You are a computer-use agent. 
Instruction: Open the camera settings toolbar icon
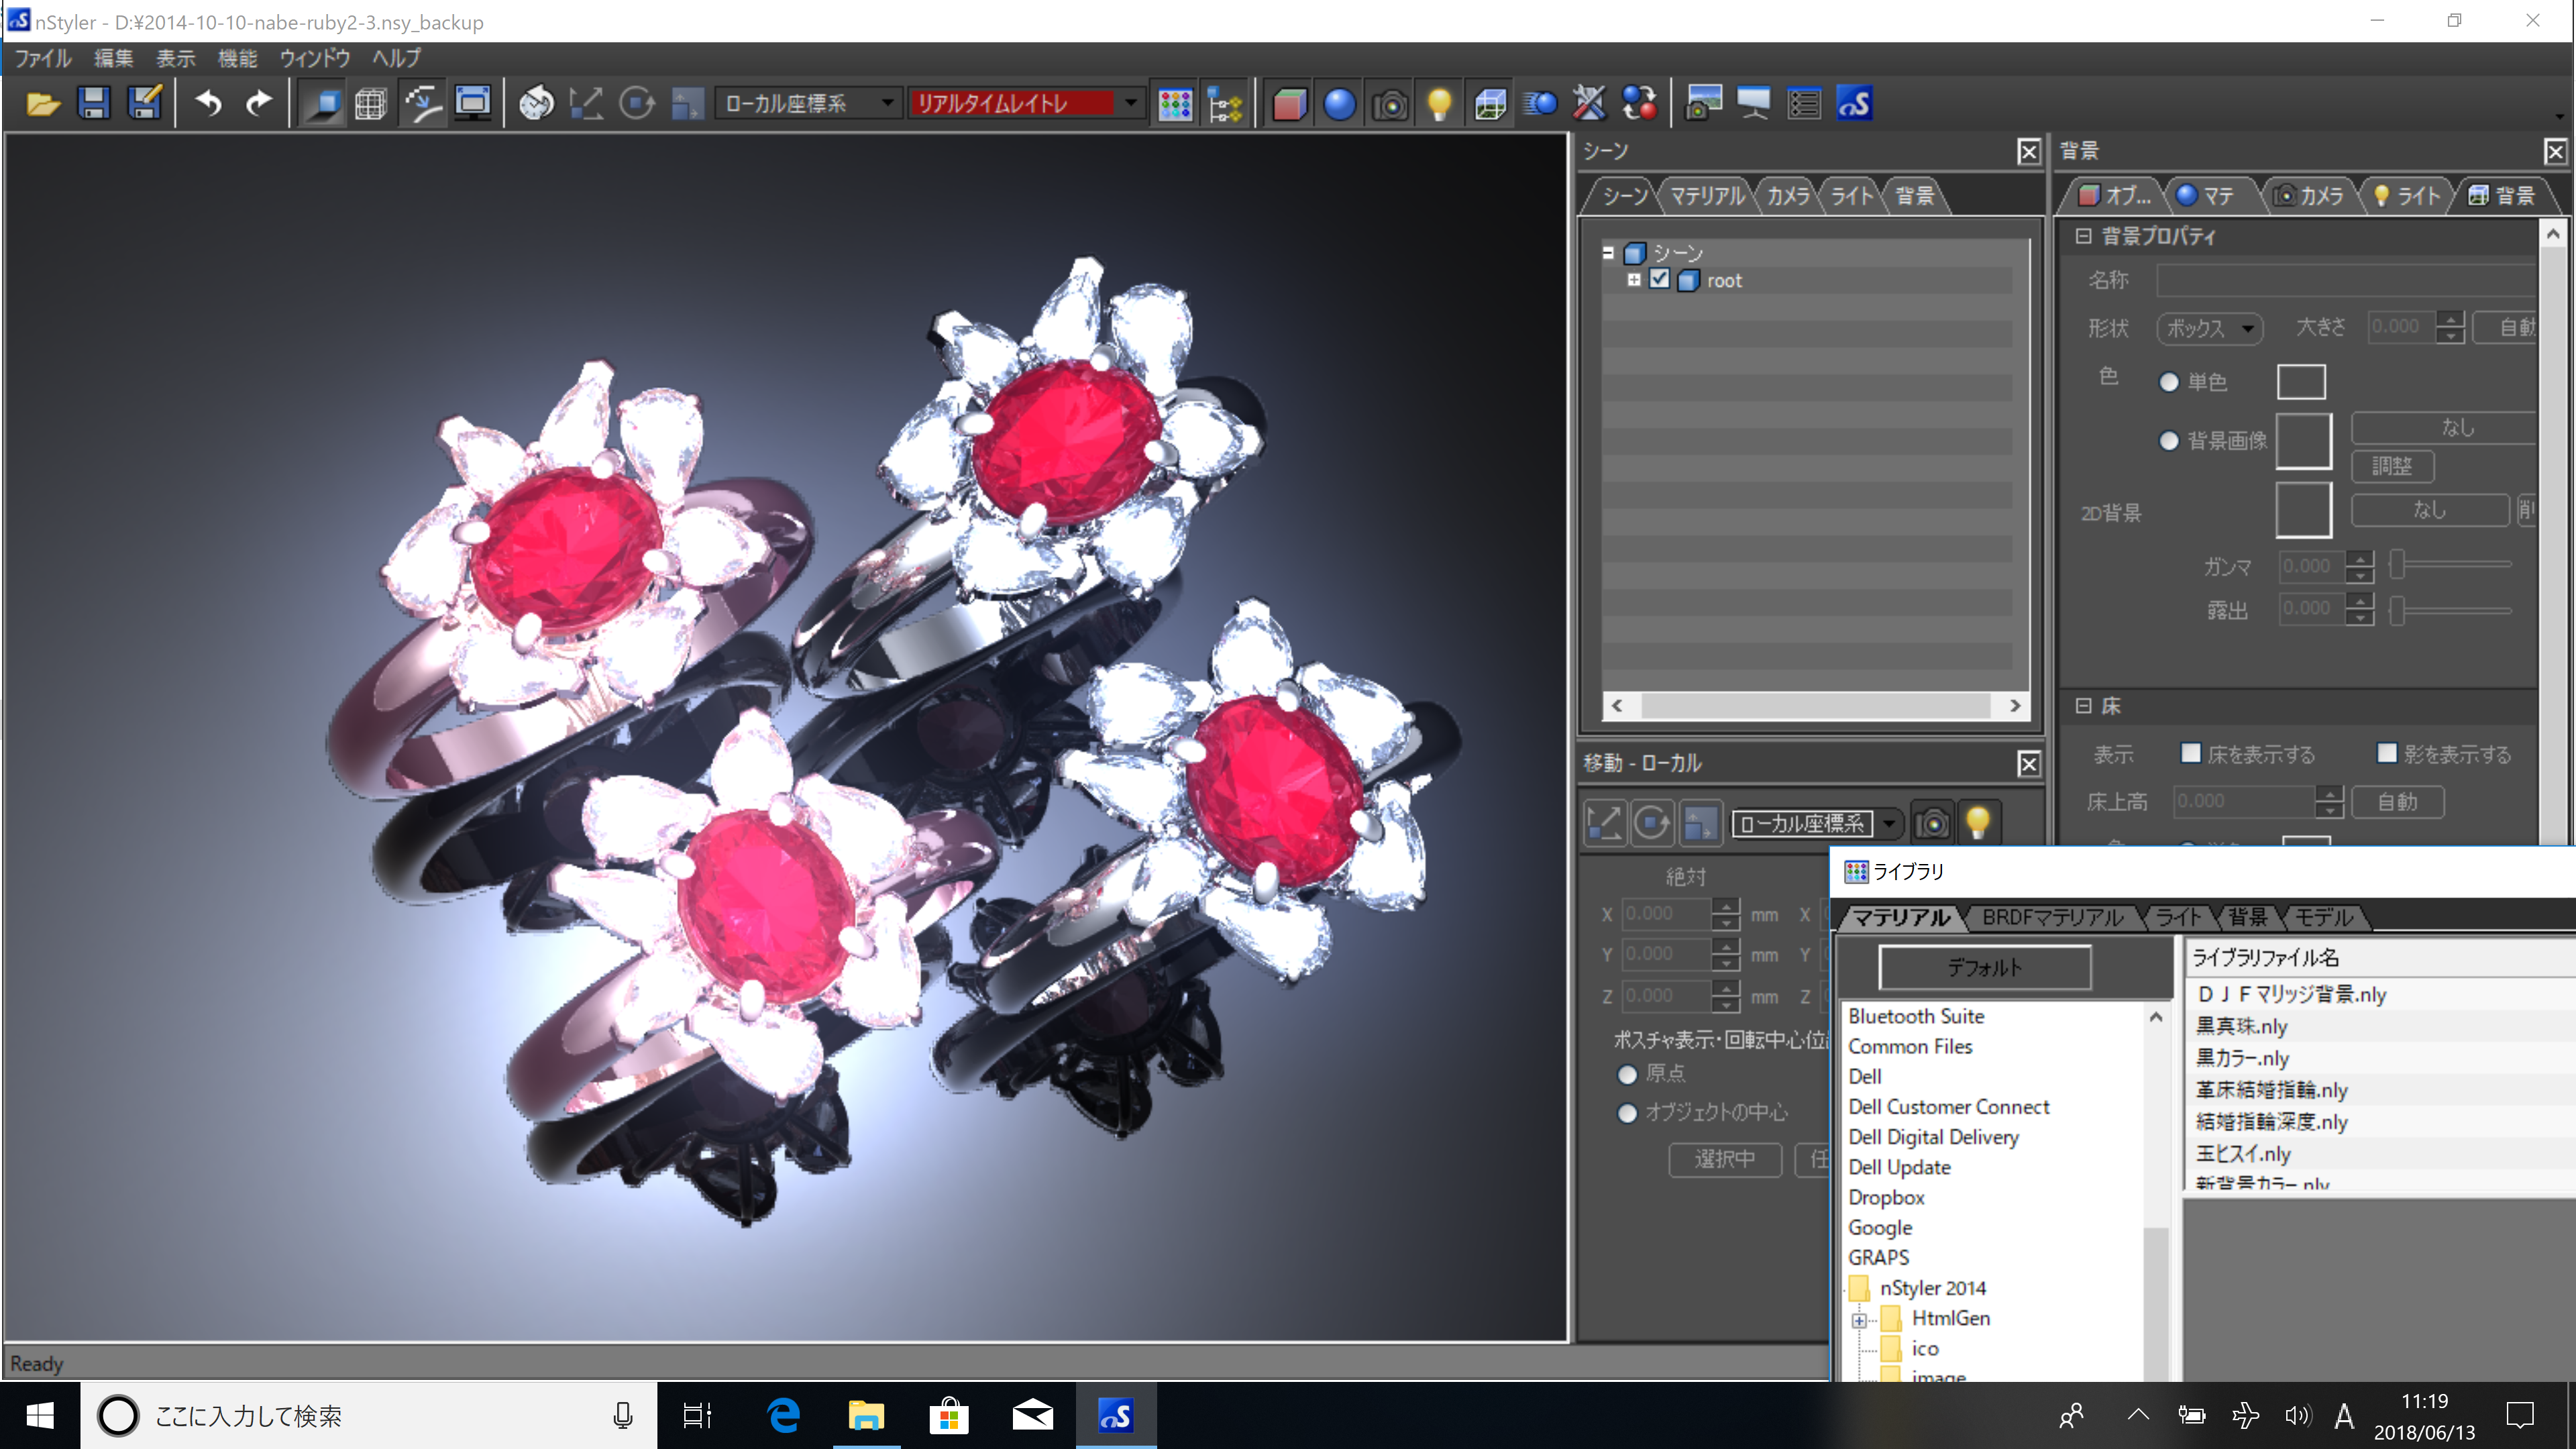[x=1390, y=104]
